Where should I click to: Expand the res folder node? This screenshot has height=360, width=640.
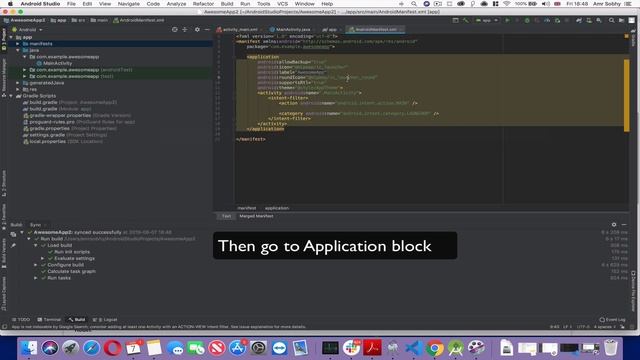tap(18, 89)
